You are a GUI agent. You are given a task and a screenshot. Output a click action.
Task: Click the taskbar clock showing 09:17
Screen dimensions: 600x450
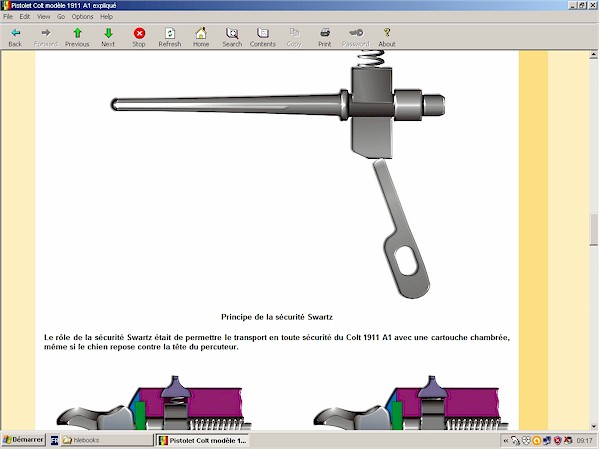584,441
